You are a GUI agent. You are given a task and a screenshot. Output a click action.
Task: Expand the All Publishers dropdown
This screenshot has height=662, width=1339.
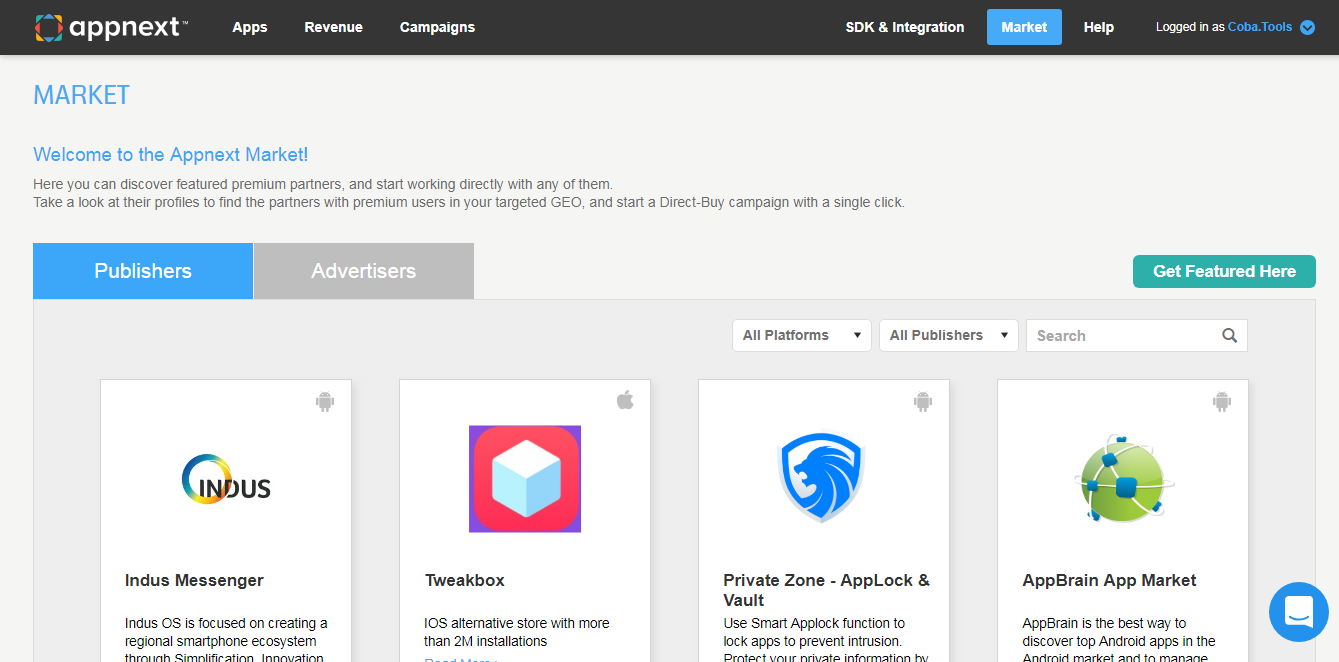(x=948, y=336)
